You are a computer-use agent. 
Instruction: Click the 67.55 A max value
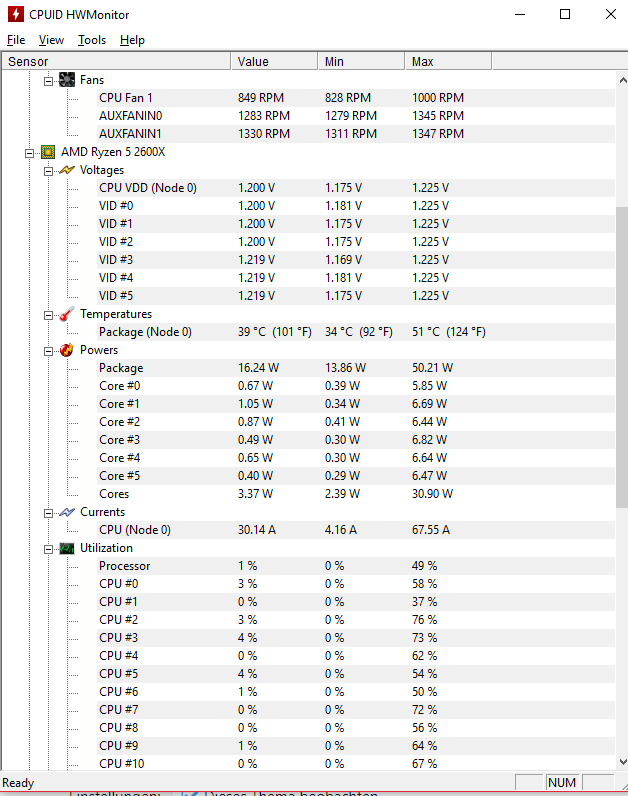[431, 530]
